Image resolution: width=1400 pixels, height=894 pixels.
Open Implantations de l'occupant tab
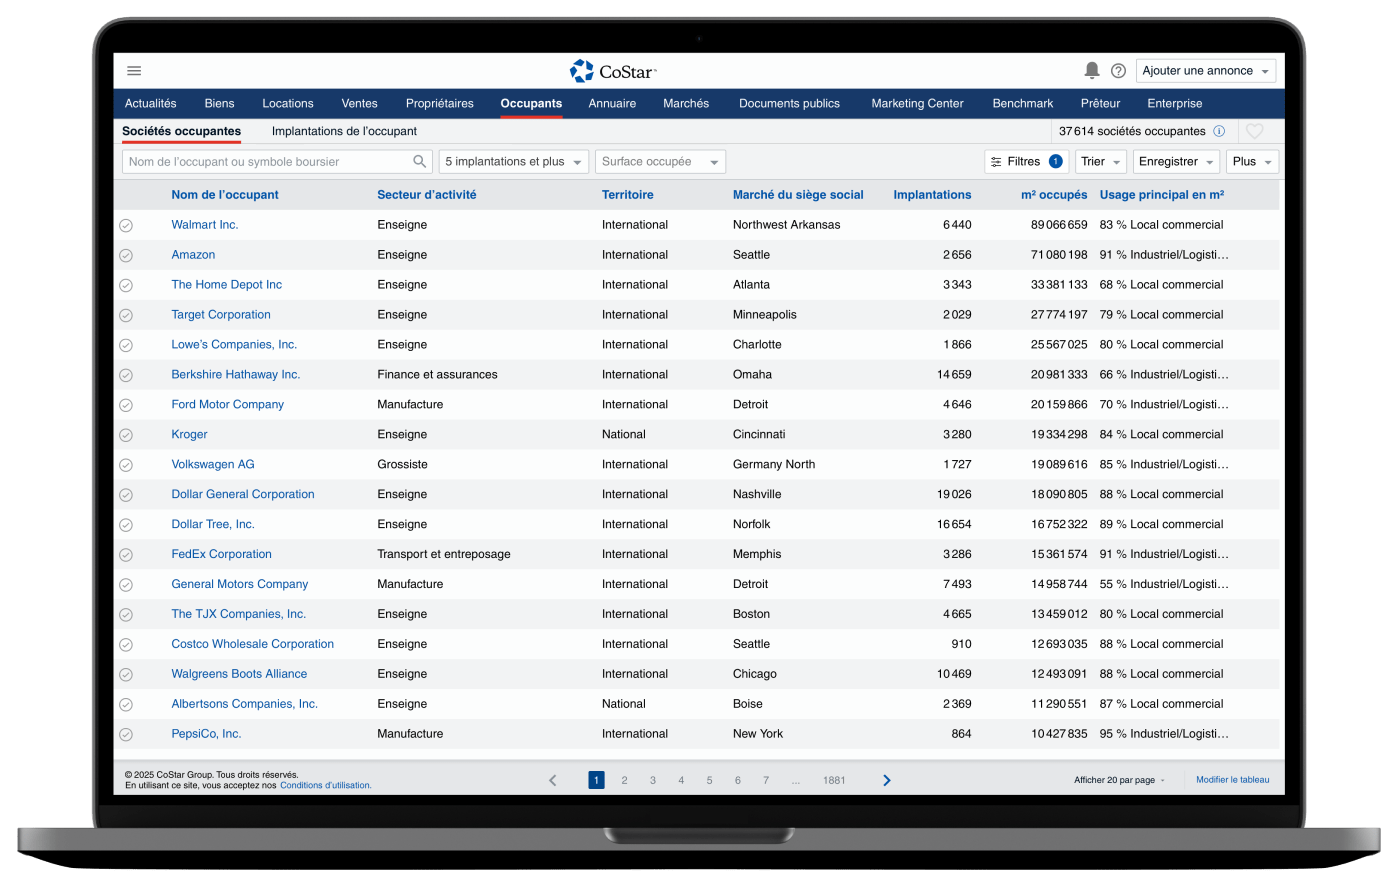[x=344, y=131]
